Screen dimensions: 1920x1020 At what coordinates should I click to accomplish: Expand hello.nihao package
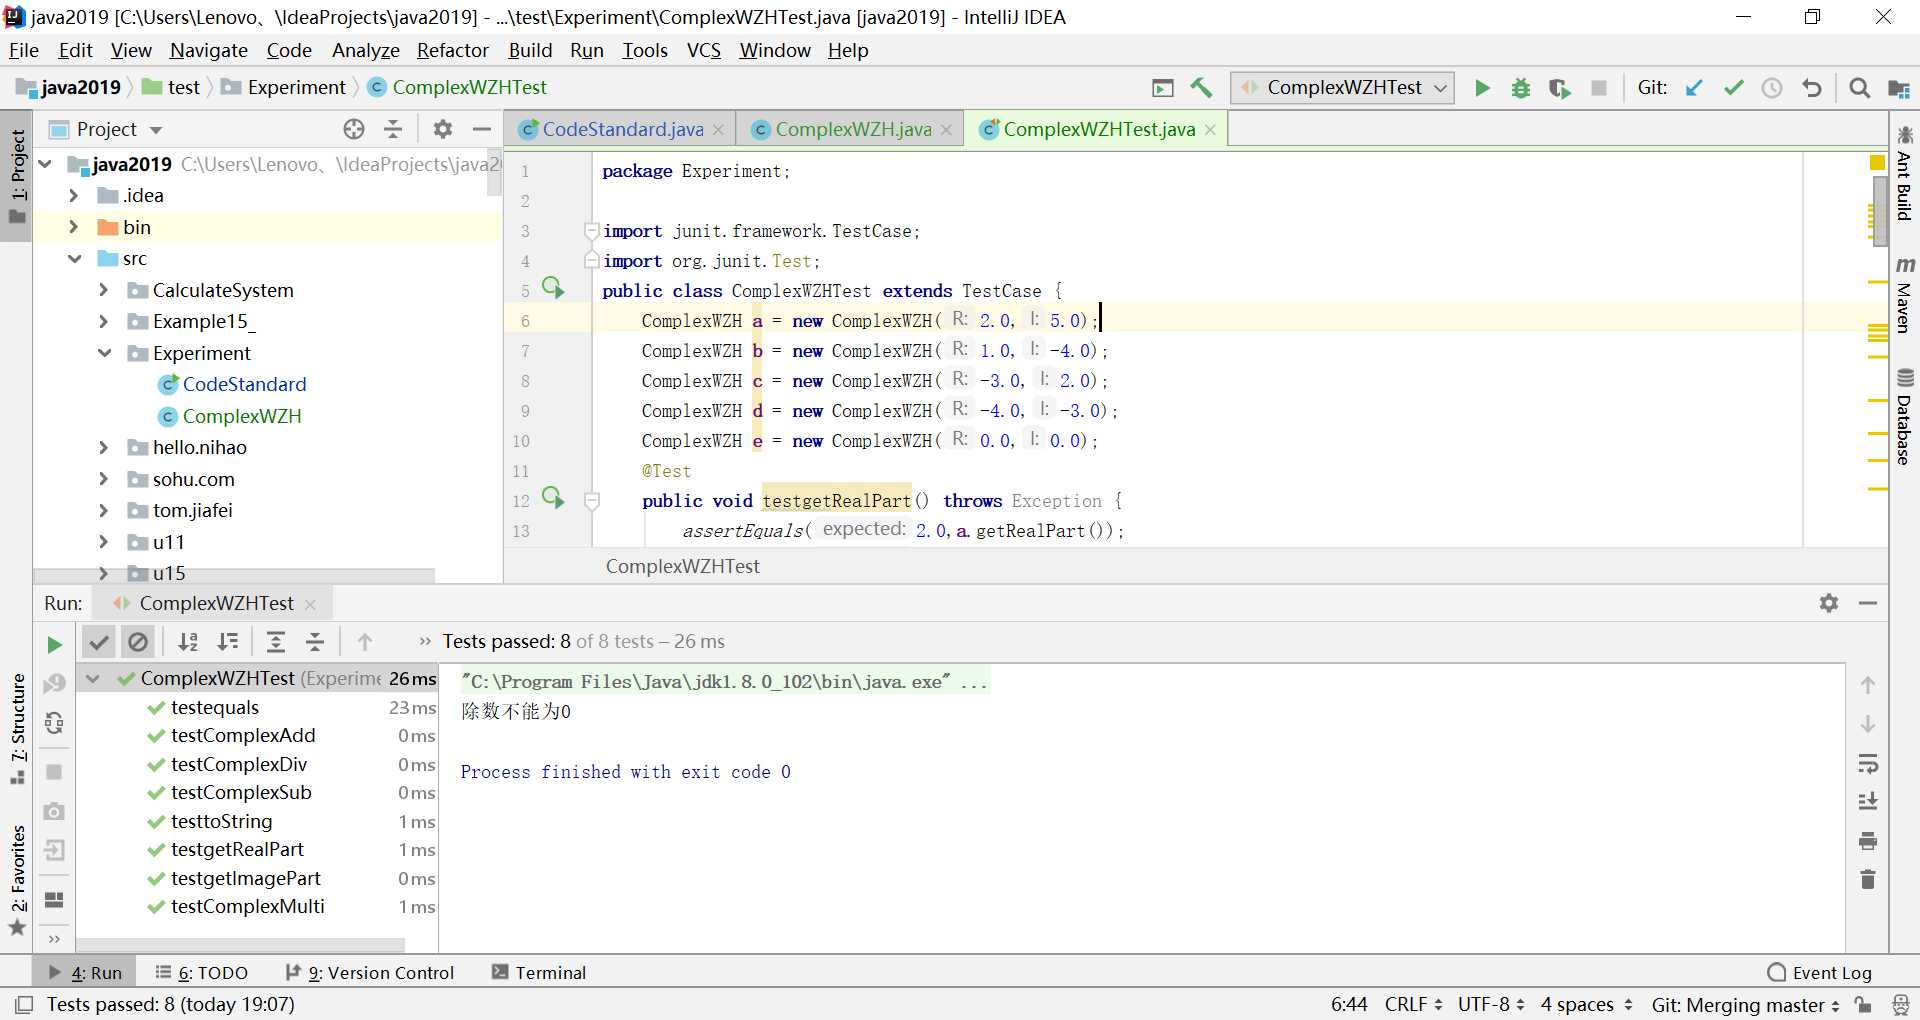tap(103, 447)
